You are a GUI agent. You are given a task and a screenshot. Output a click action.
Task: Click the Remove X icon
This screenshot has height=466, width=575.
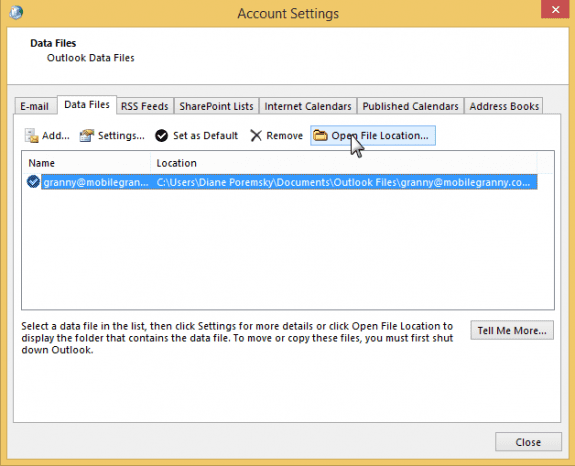(256, 136)
